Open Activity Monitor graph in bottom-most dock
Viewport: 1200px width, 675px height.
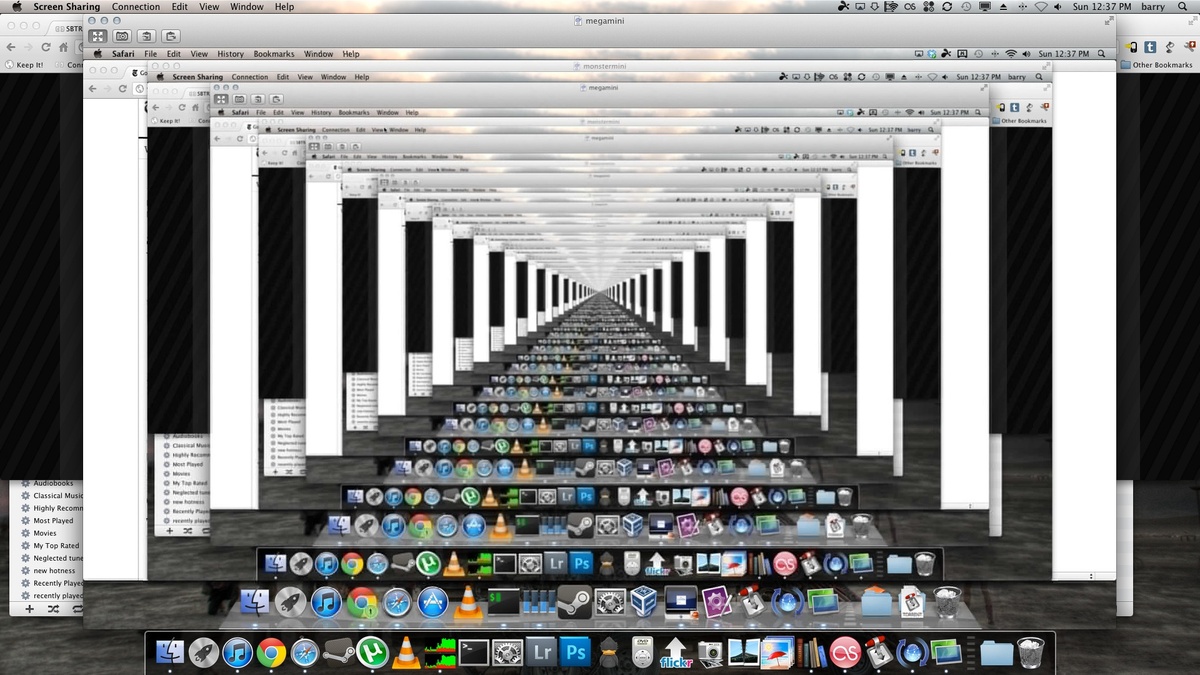(x=439, y=653)
